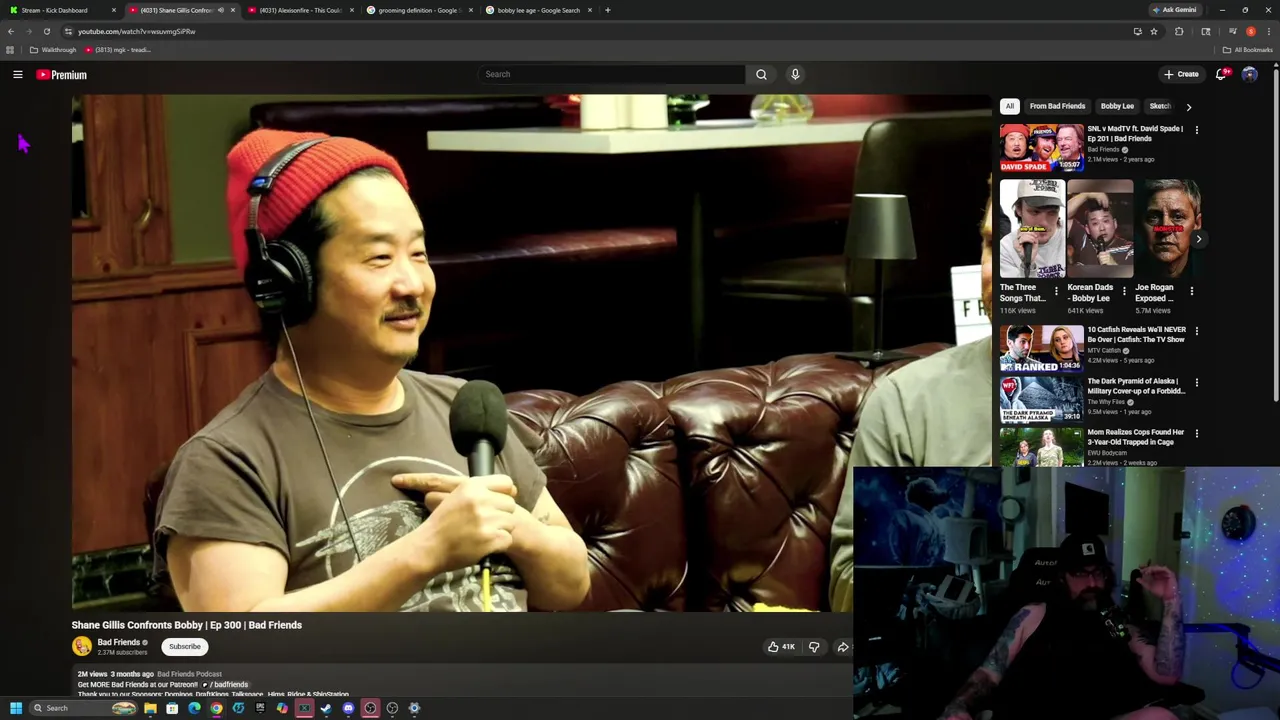The width and height of the screenshot is (1280, 720).
Task: Open Joe Rogan Exposed short thumbnail
Action: [1167, 229]
